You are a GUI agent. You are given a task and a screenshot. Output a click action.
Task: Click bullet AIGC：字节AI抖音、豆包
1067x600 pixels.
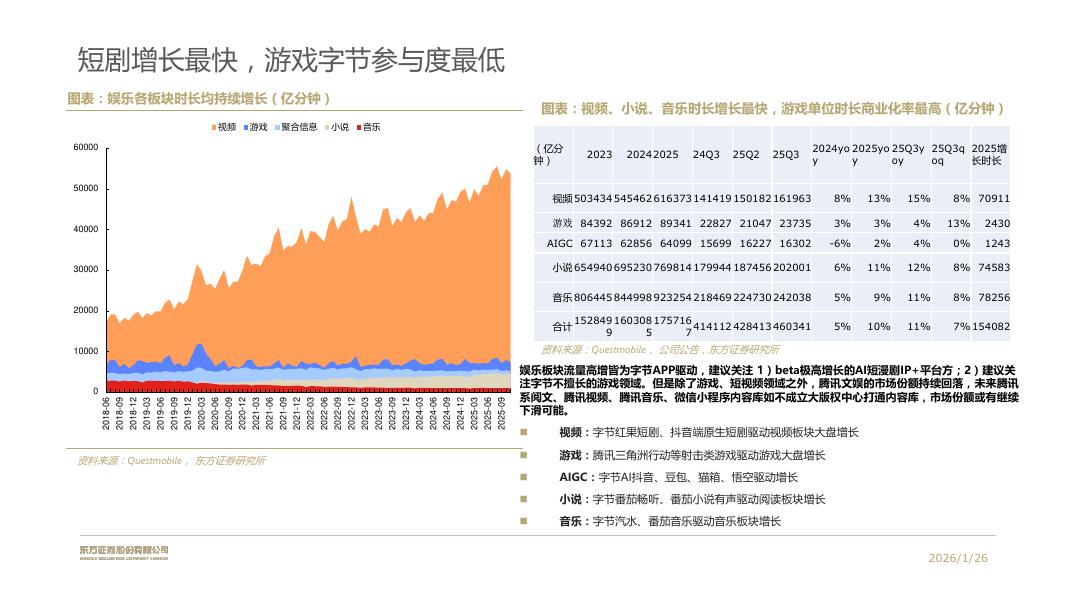[678, 478]
